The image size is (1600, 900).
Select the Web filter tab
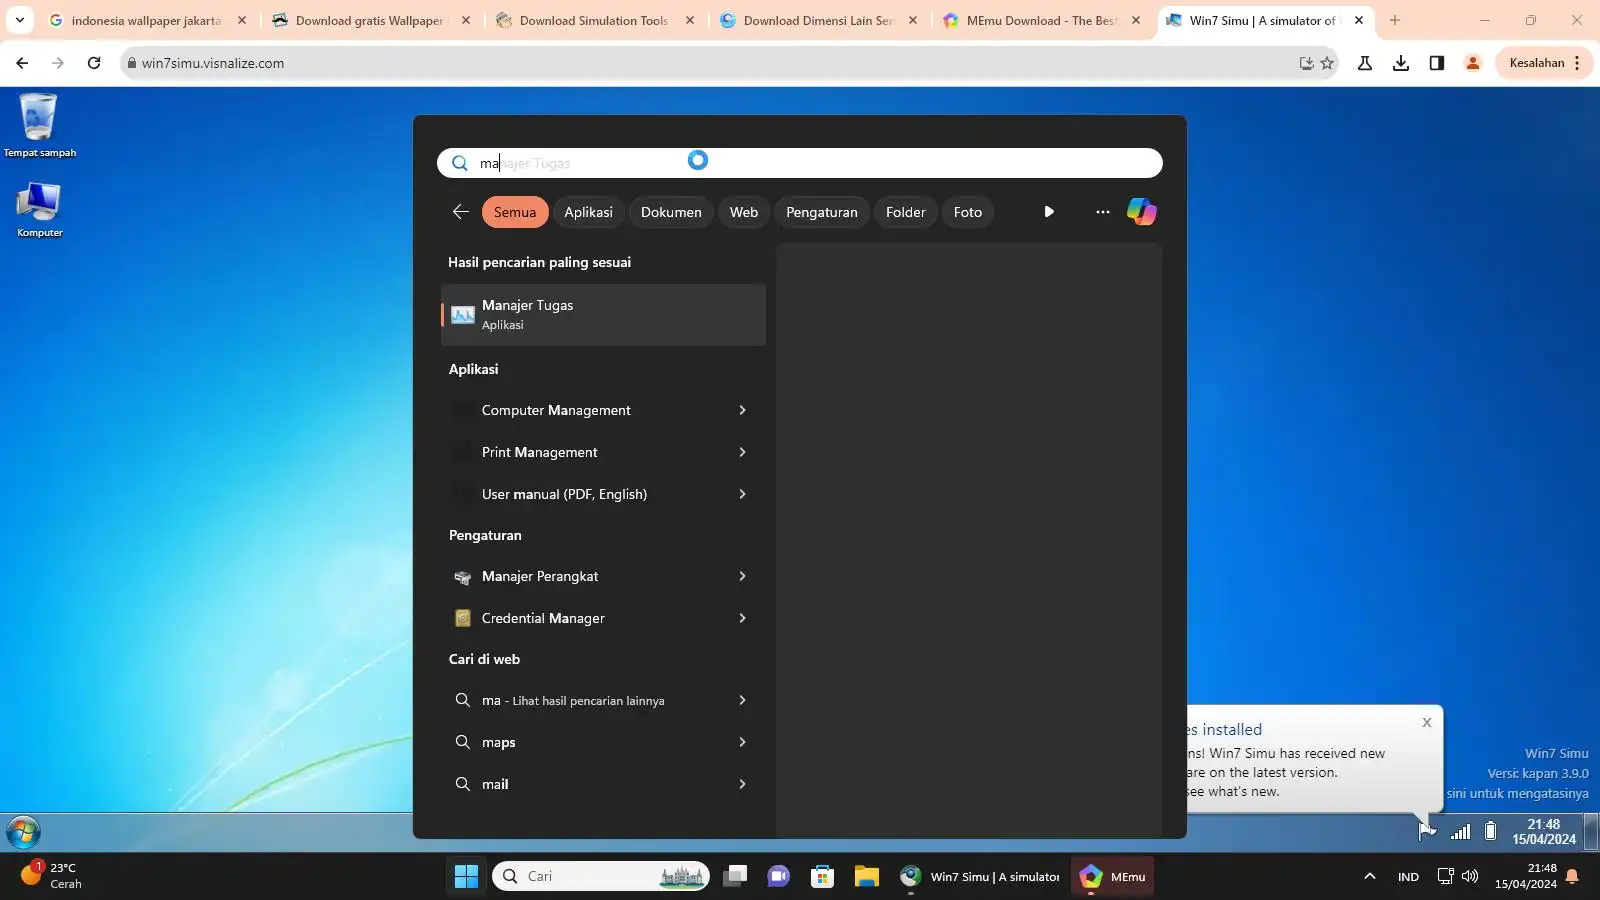(x=744, y=212)
